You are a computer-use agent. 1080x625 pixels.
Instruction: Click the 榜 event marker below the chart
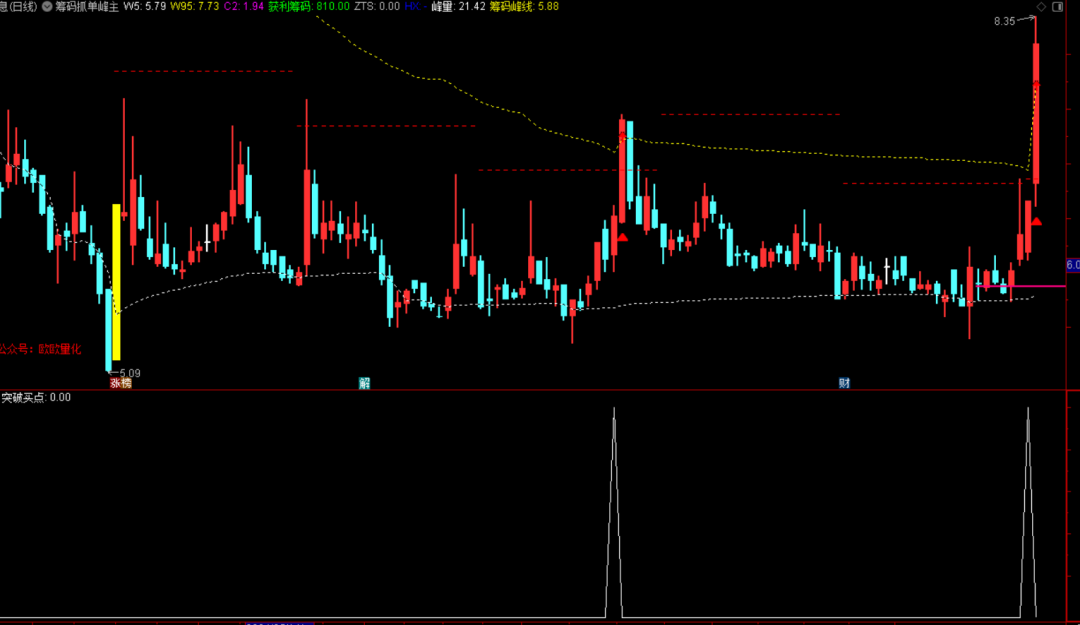click(126, 383)
